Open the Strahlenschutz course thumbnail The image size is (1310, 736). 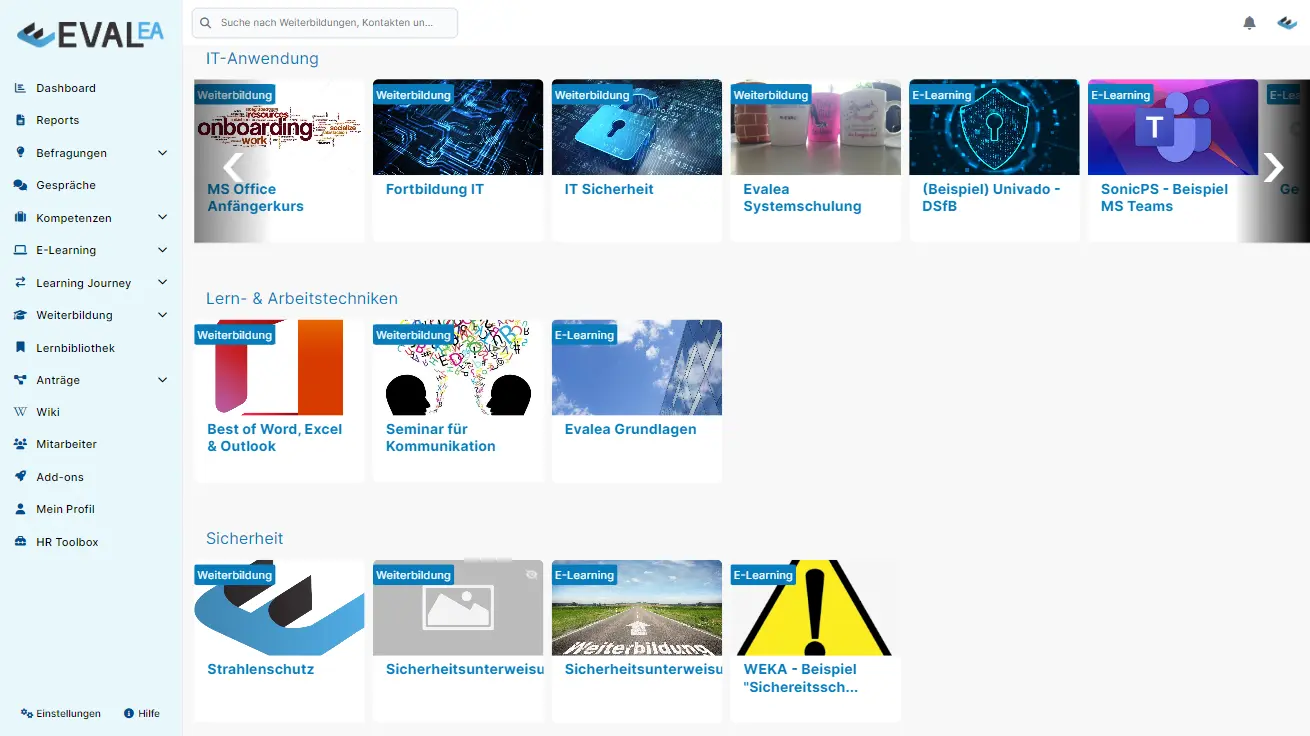click(x=279, y=607)
